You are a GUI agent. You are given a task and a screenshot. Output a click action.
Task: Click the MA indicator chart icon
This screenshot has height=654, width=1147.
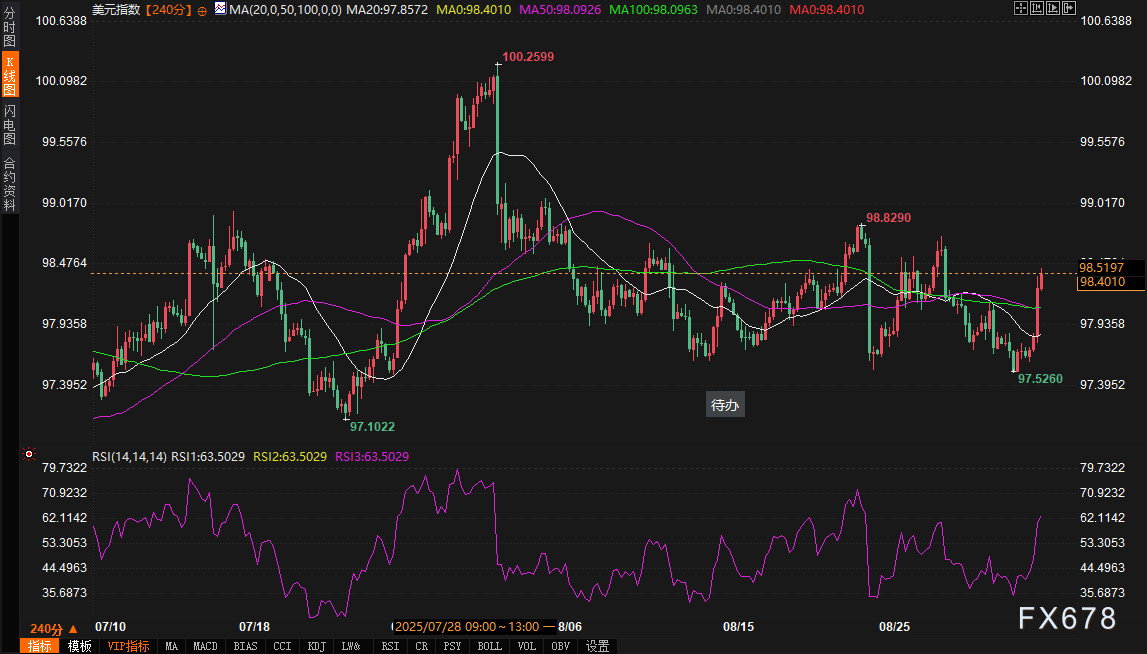coord(219,10)
